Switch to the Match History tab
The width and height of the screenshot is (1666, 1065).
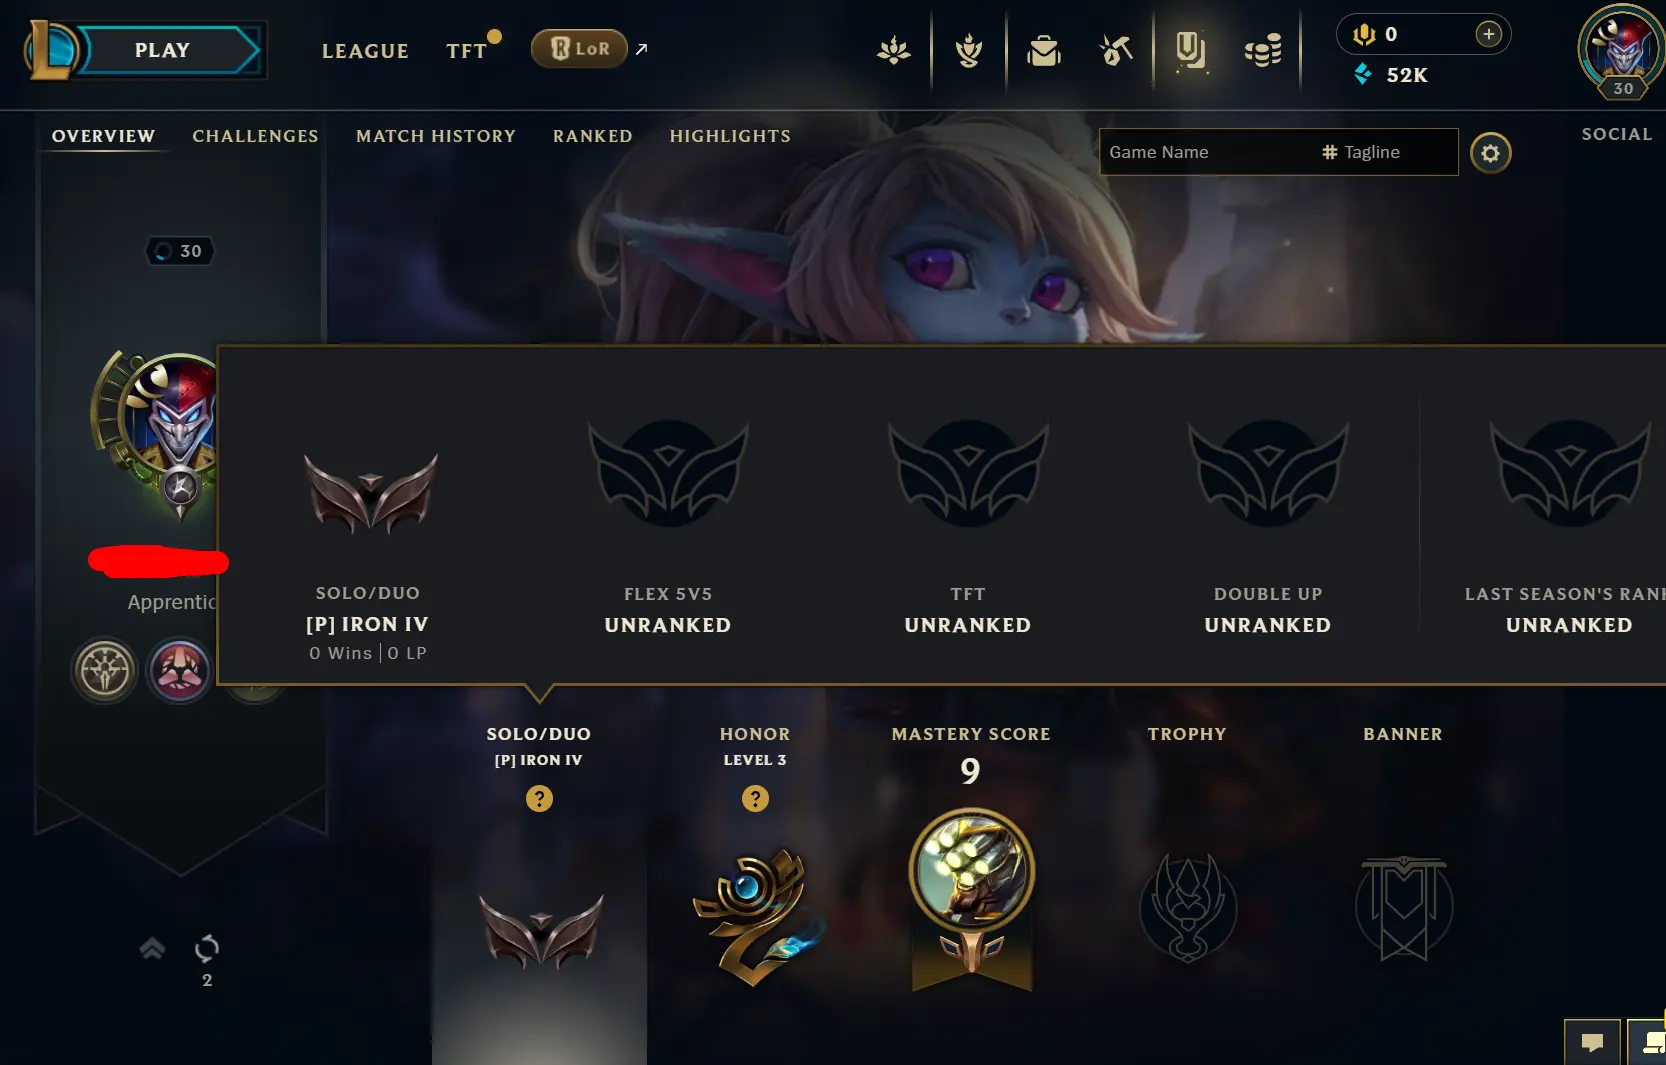pos(436,136)
